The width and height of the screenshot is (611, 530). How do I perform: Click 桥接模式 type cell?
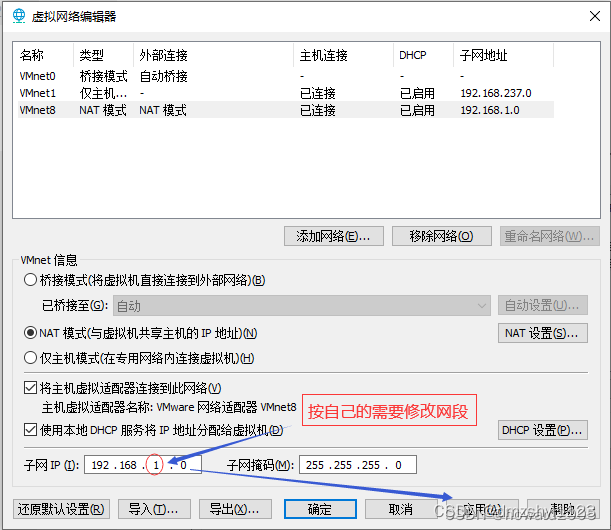(103, 76)
